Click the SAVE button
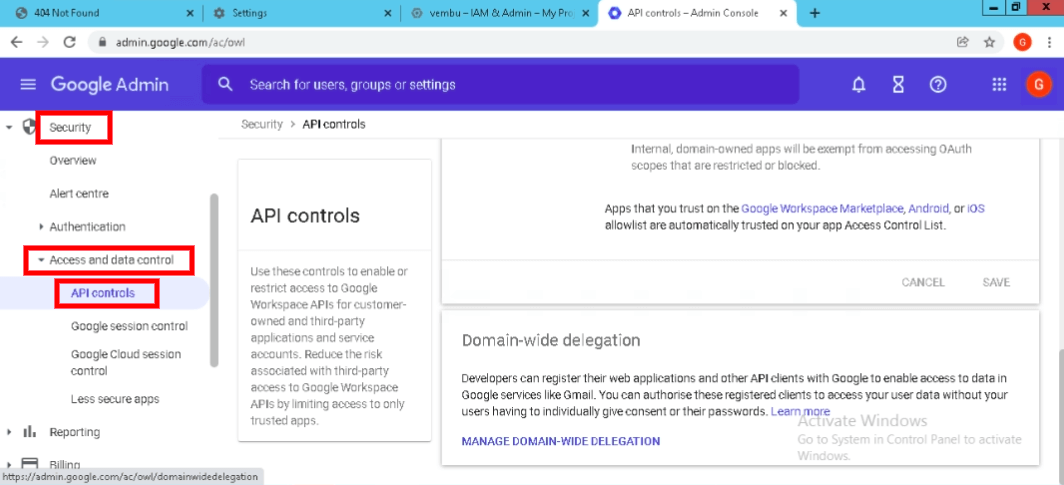This screenshot has height=485, width=1064. (x=996, y=282)
